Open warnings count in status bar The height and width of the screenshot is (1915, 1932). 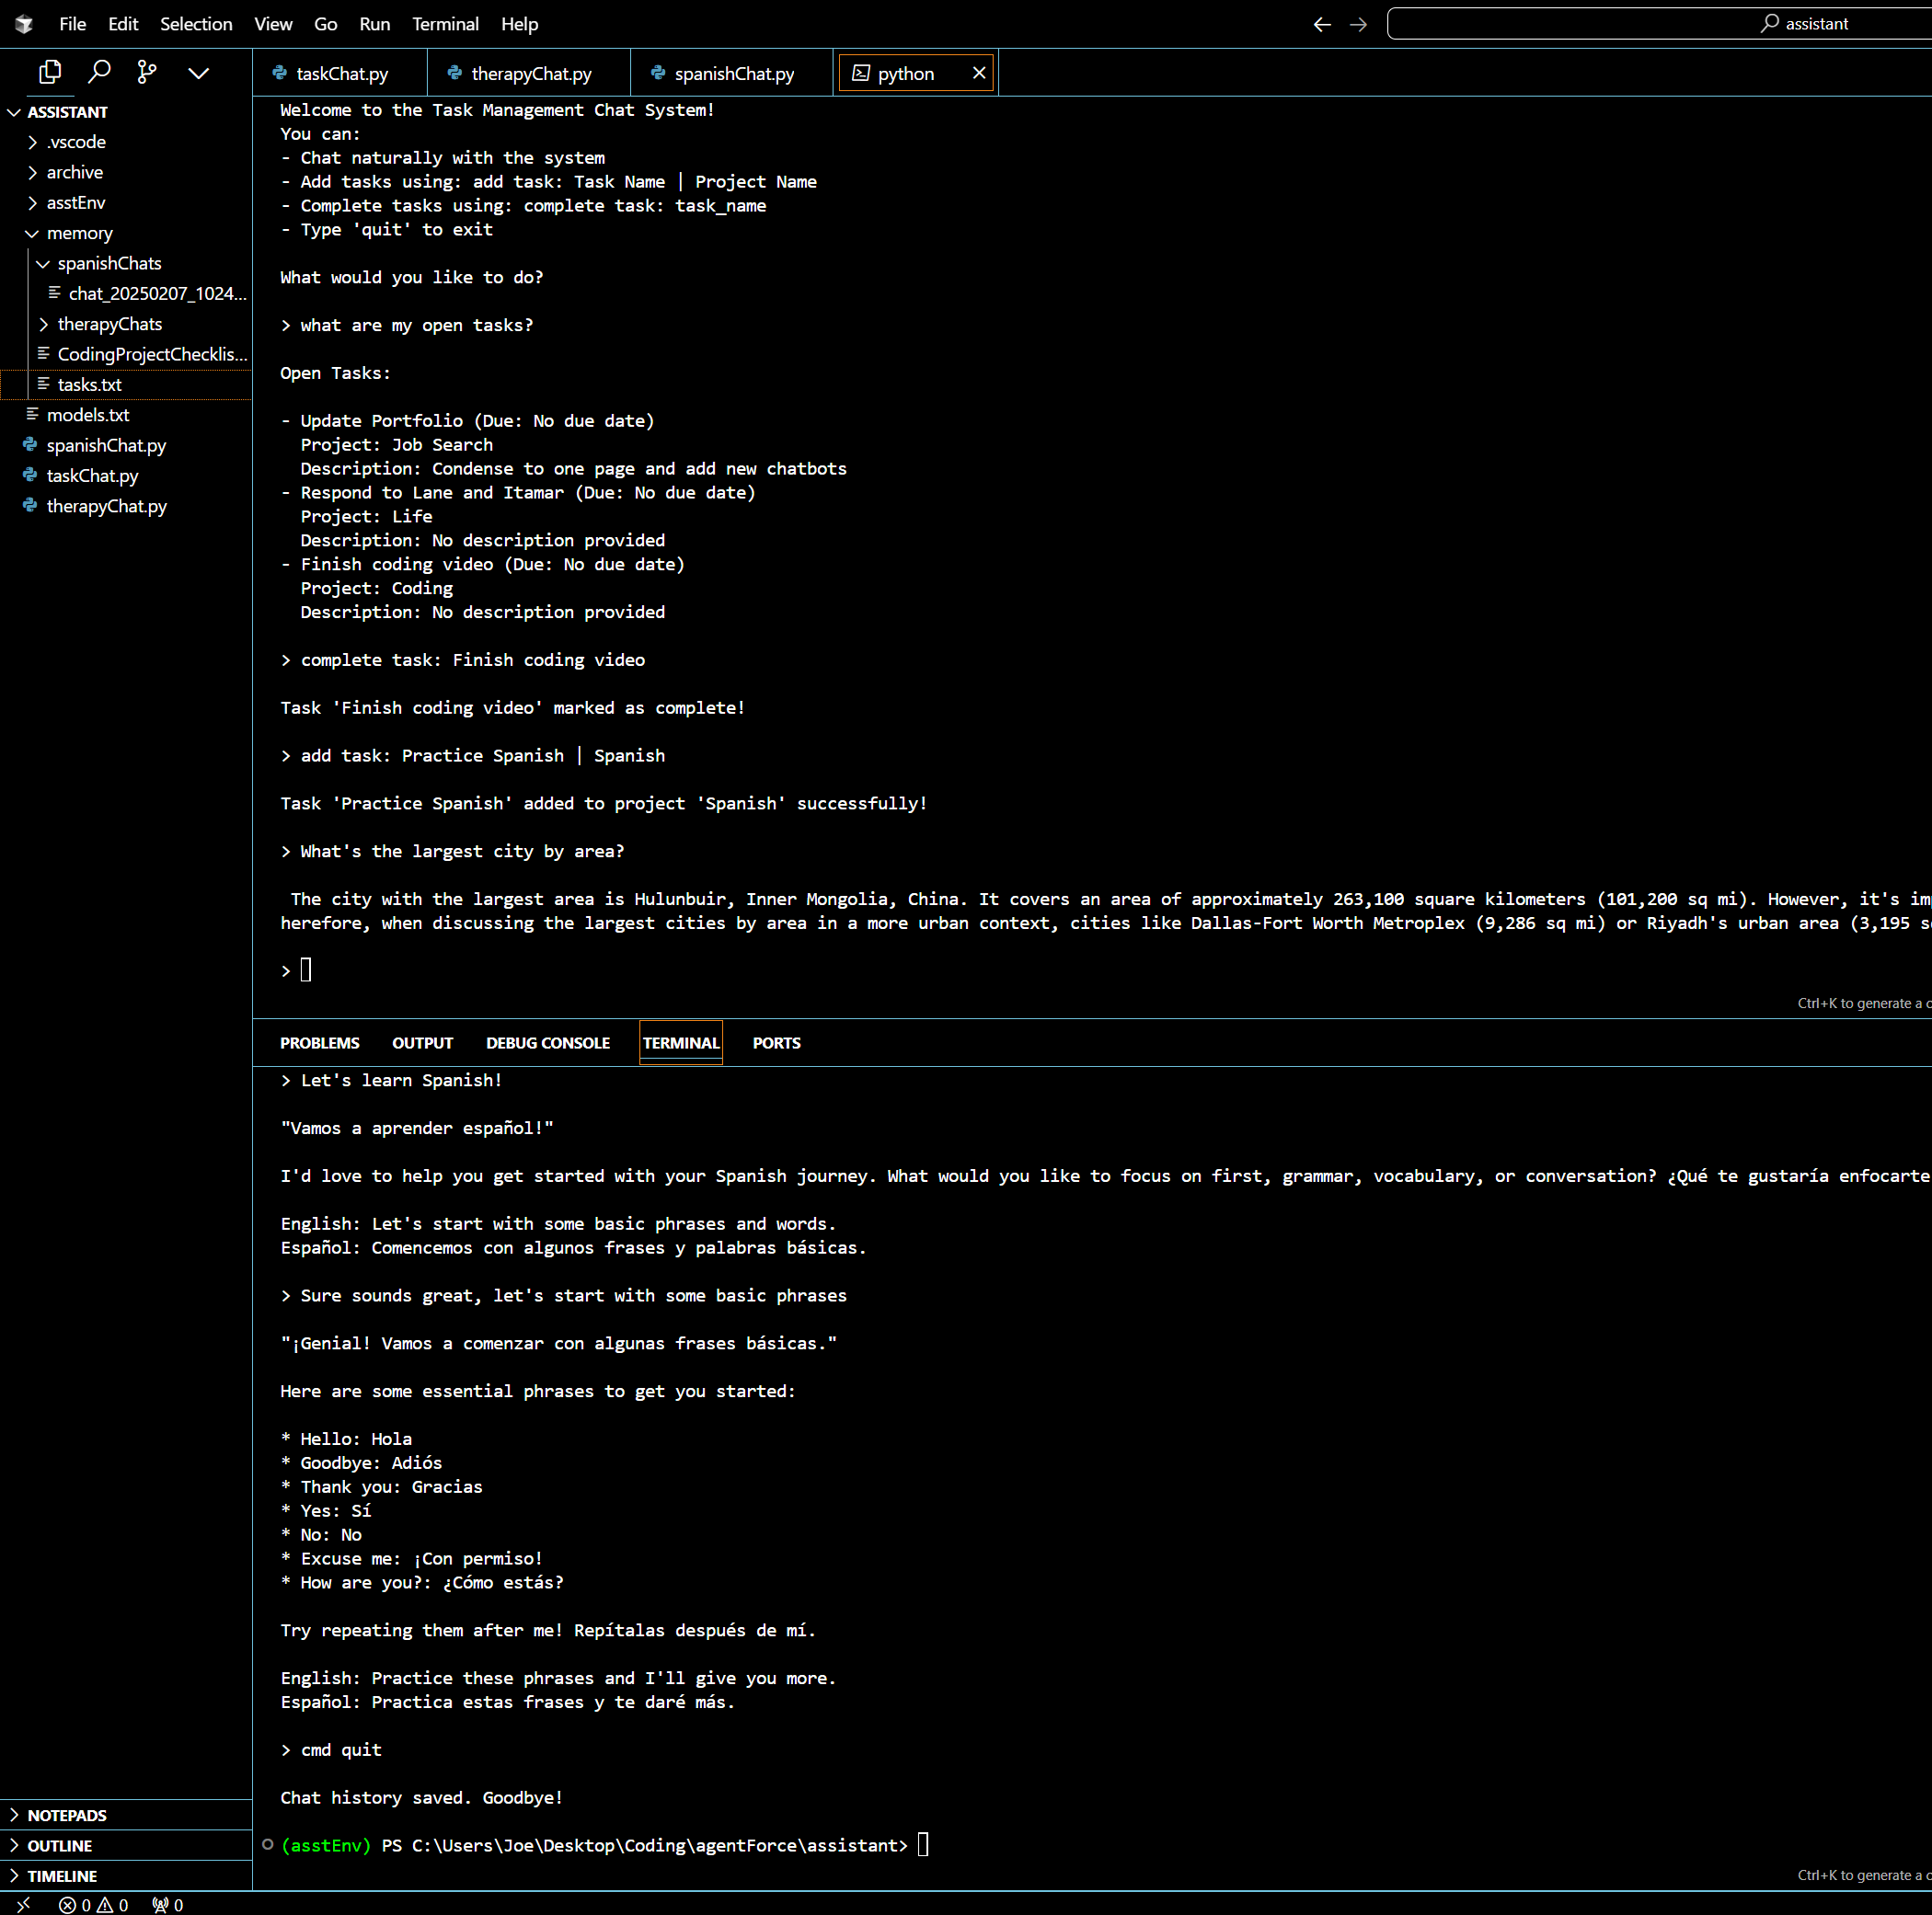click(113, 1905)
